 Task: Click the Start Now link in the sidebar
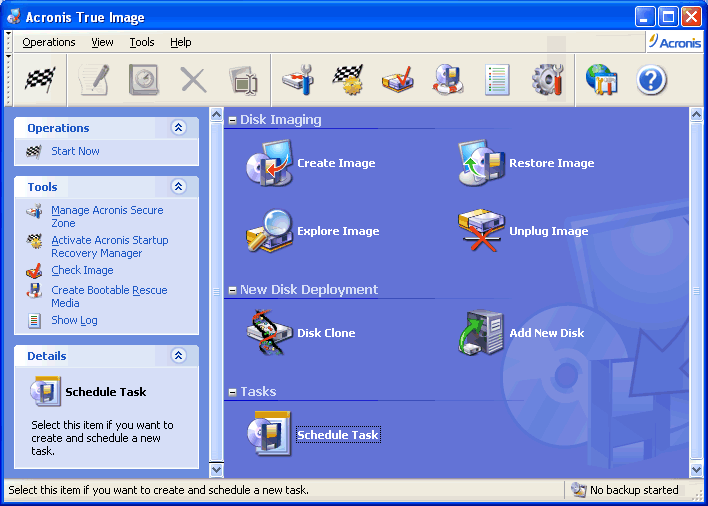click(75, 151)
